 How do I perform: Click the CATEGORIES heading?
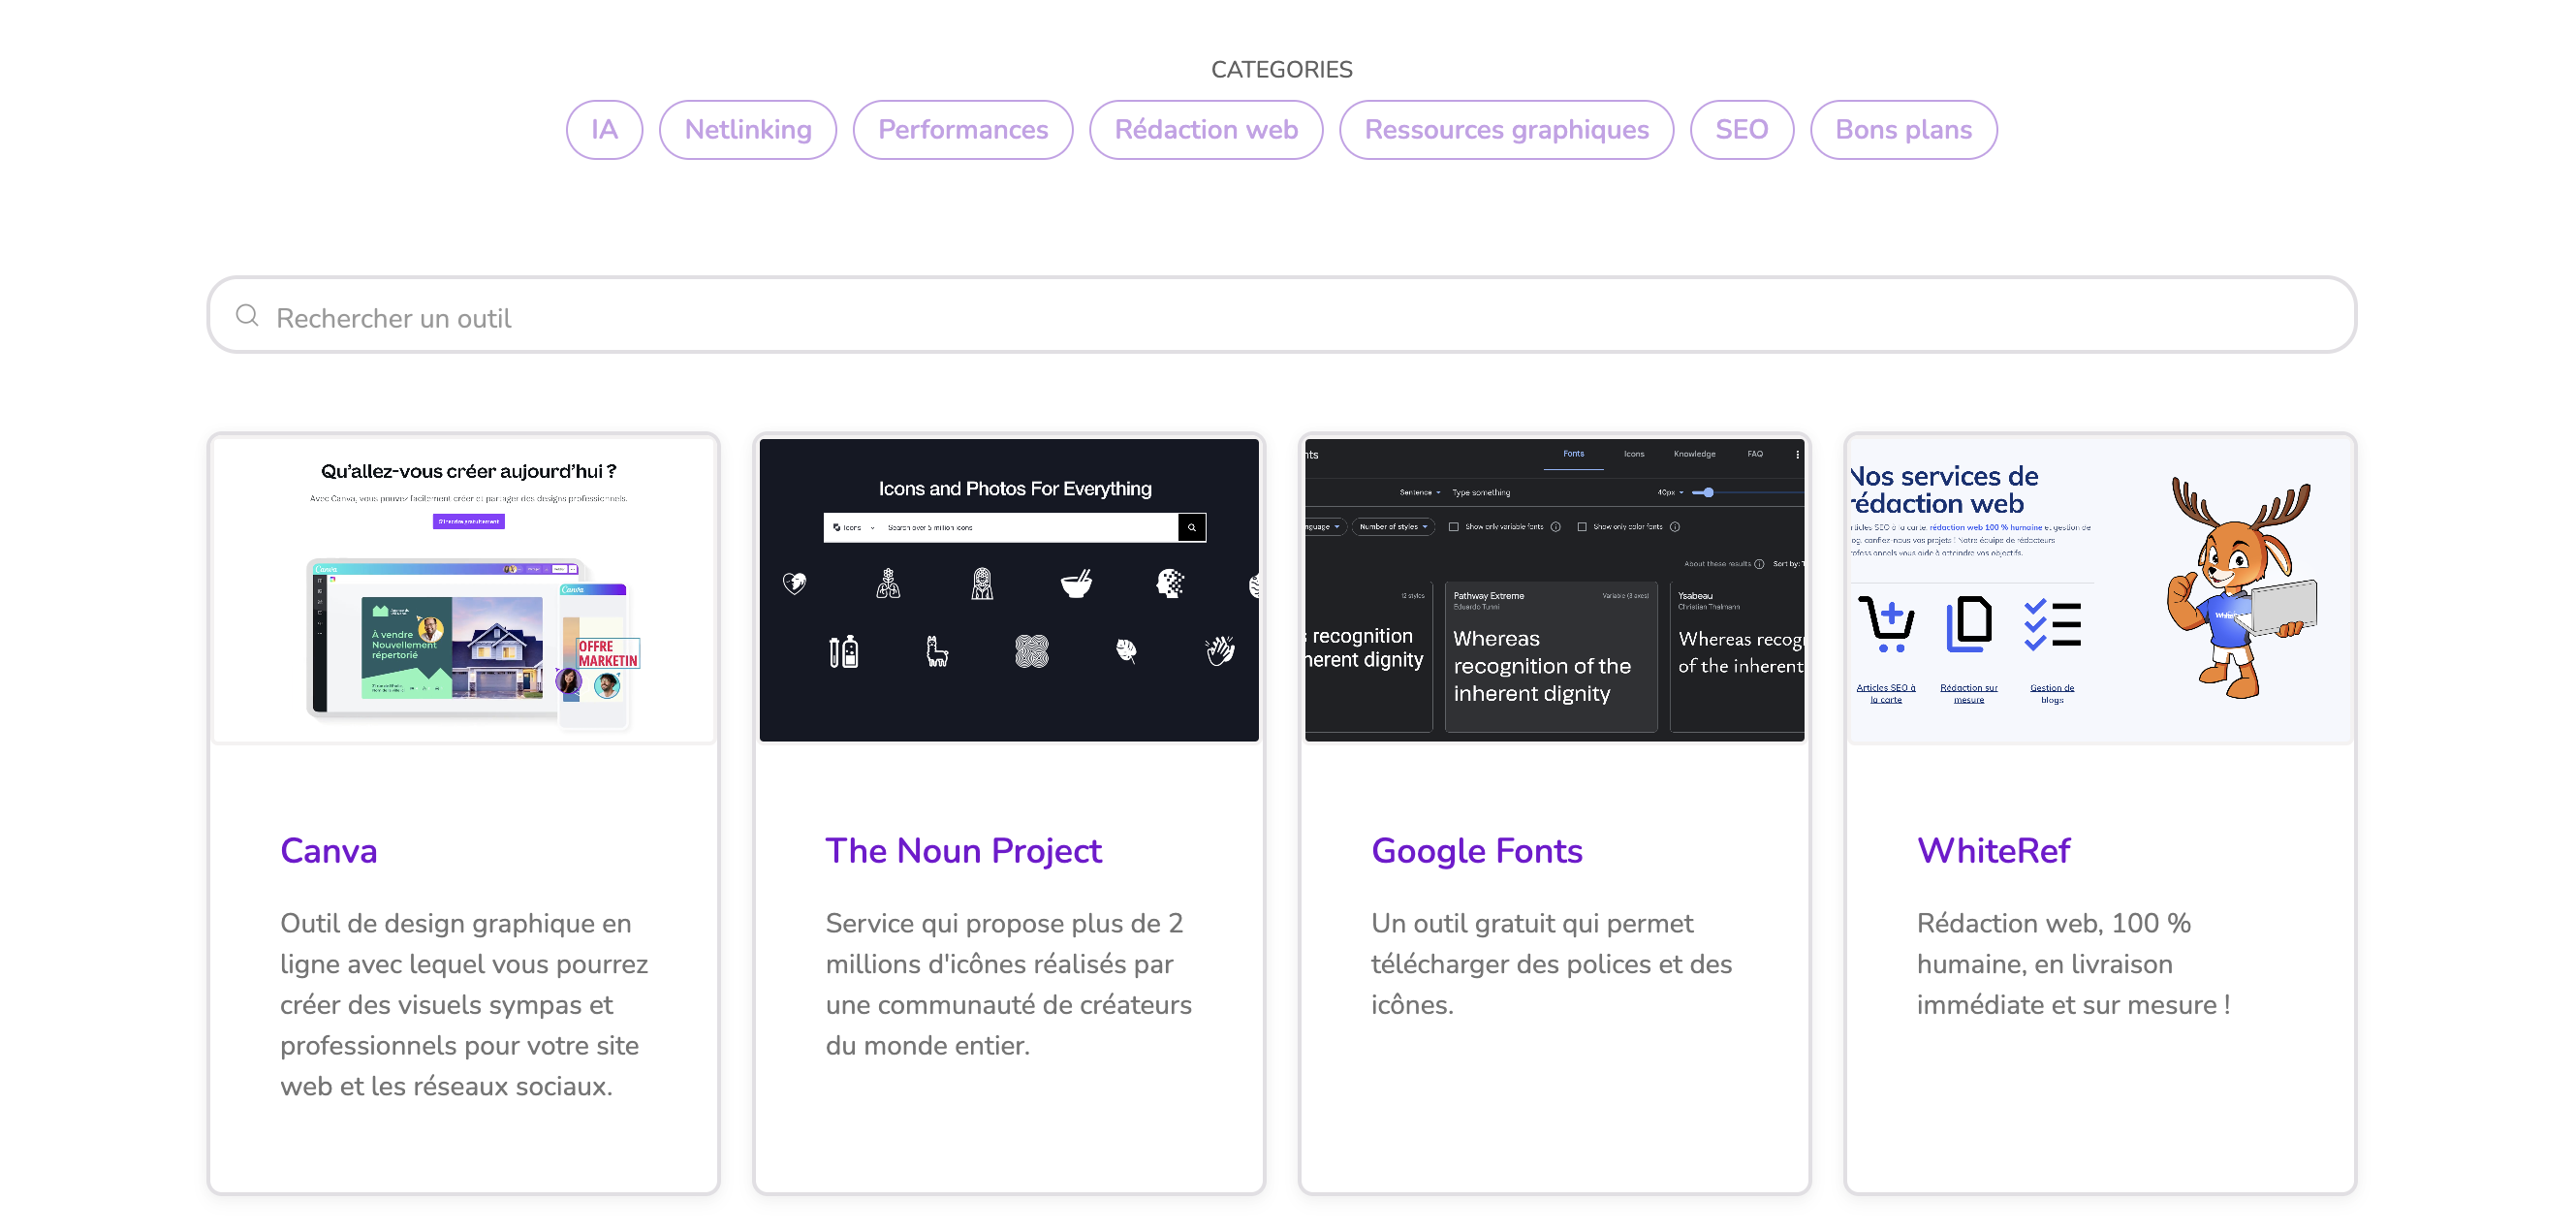click(1281, 69)
